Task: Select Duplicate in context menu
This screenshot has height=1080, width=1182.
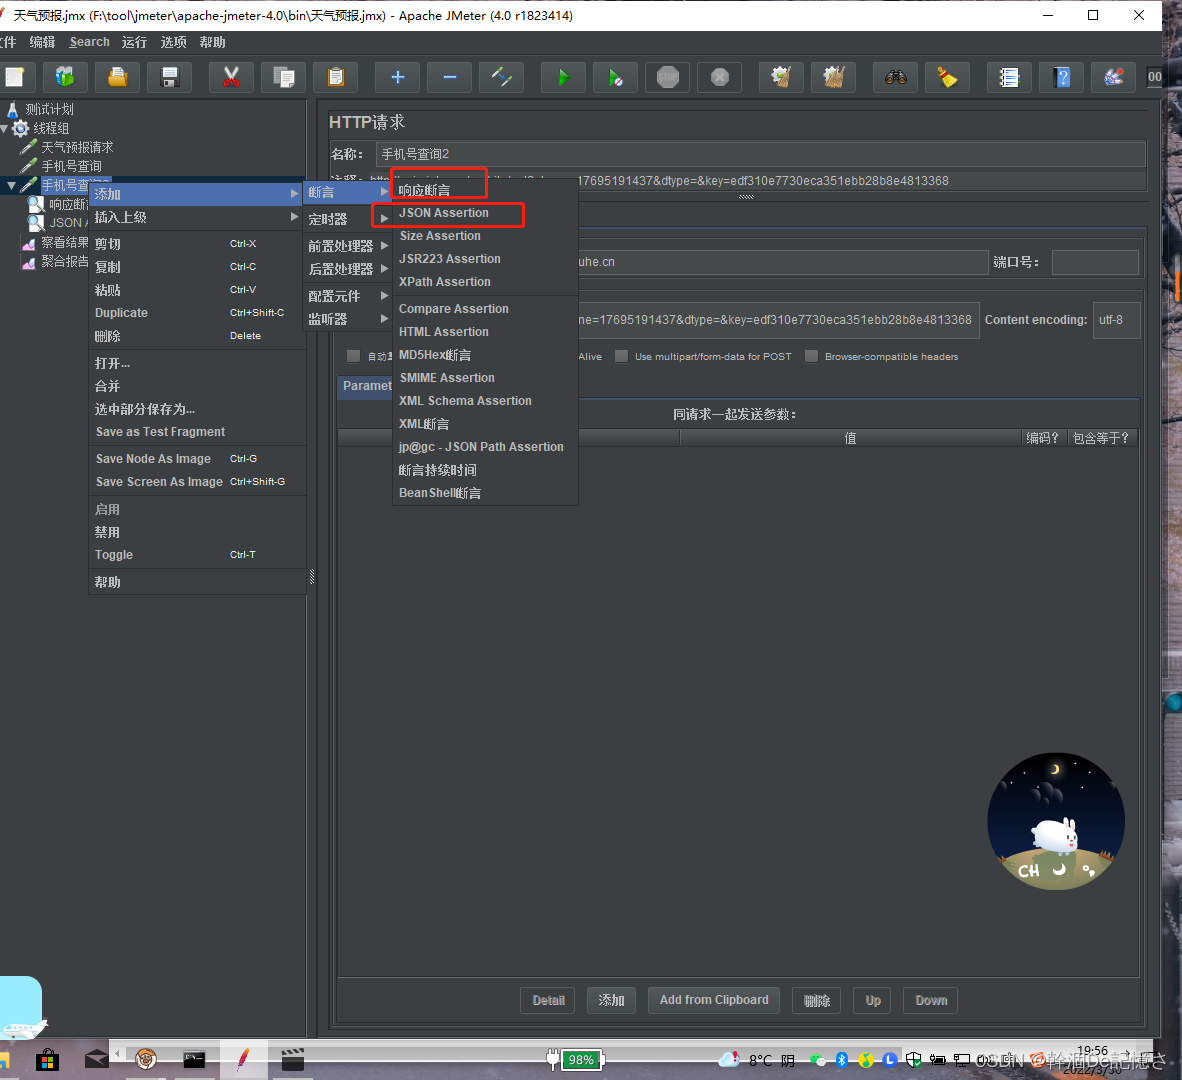Action: tap(196, 313)
